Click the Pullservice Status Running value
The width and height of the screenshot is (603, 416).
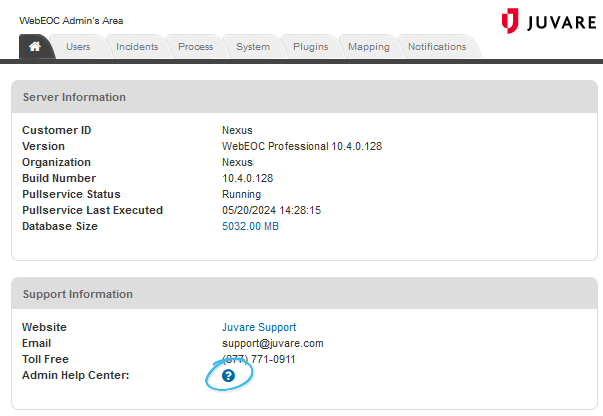241,194
